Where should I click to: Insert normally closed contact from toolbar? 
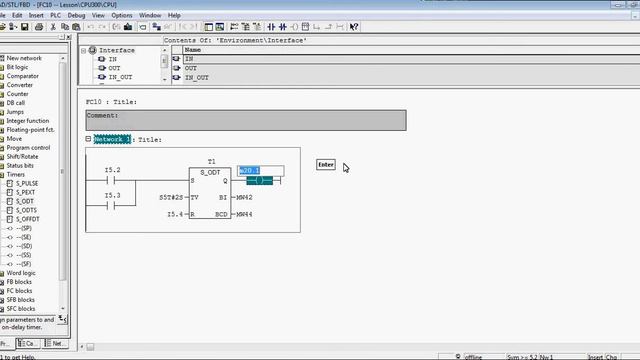click(282, 27)
